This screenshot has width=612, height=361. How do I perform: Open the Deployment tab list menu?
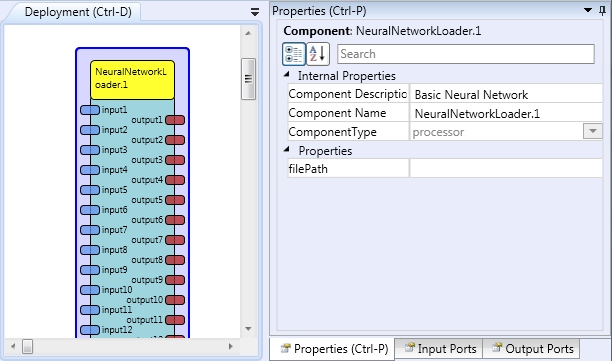coord(255,12)
